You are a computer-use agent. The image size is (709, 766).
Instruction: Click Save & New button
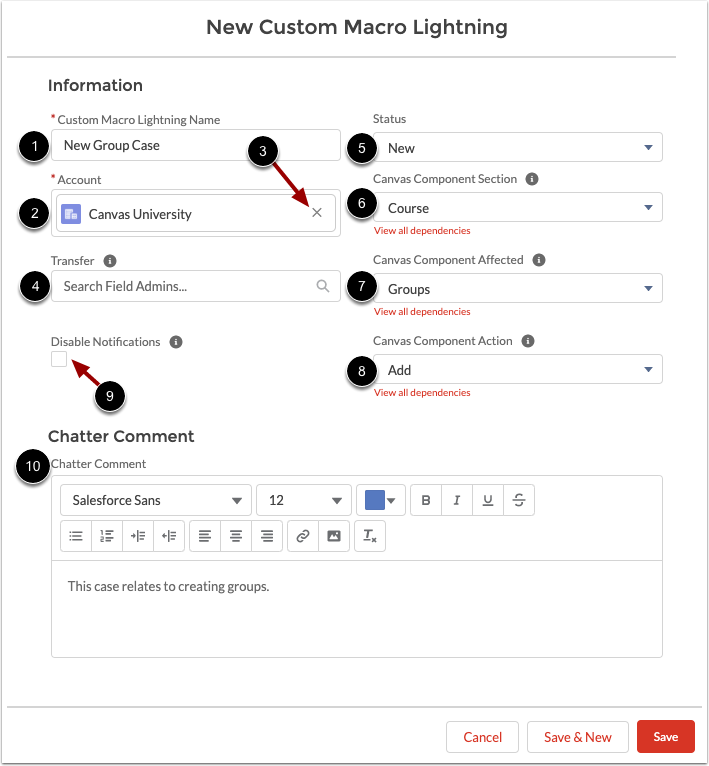point(578,737)
